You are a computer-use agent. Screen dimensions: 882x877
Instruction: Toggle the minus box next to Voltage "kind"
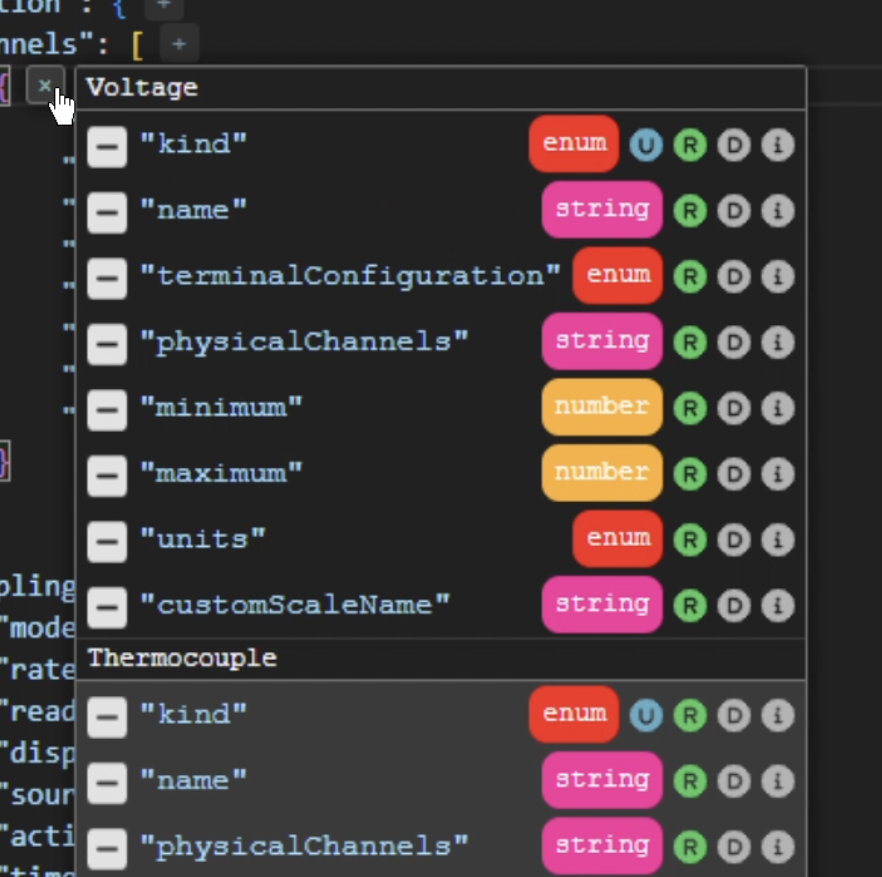pyautogui.click(x=107, y=147)
